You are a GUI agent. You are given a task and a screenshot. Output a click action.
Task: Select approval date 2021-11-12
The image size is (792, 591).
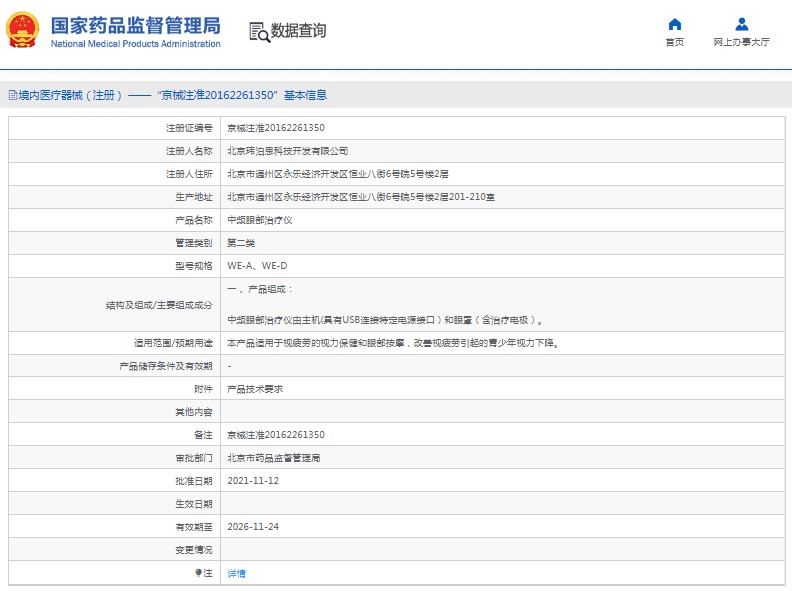(253, 480)
